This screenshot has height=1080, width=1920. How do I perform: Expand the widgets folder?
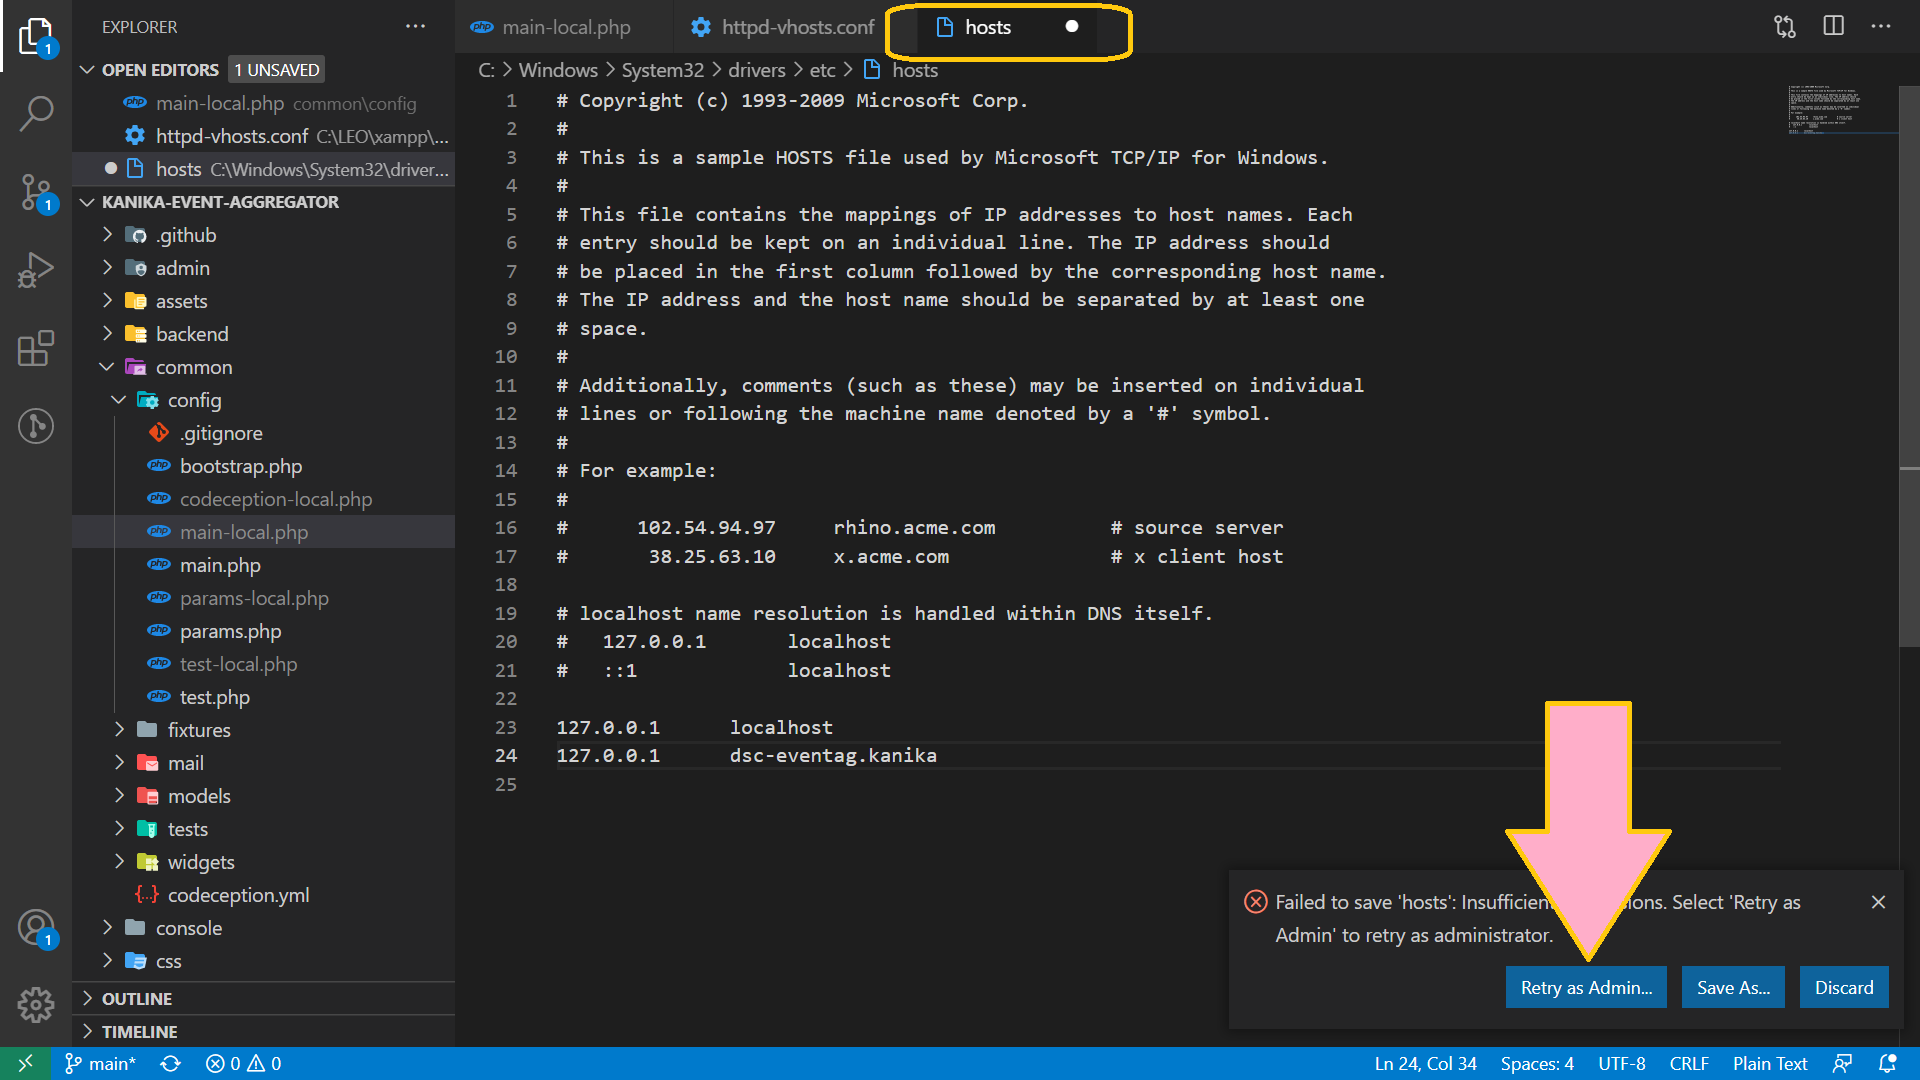click(119, 862)
